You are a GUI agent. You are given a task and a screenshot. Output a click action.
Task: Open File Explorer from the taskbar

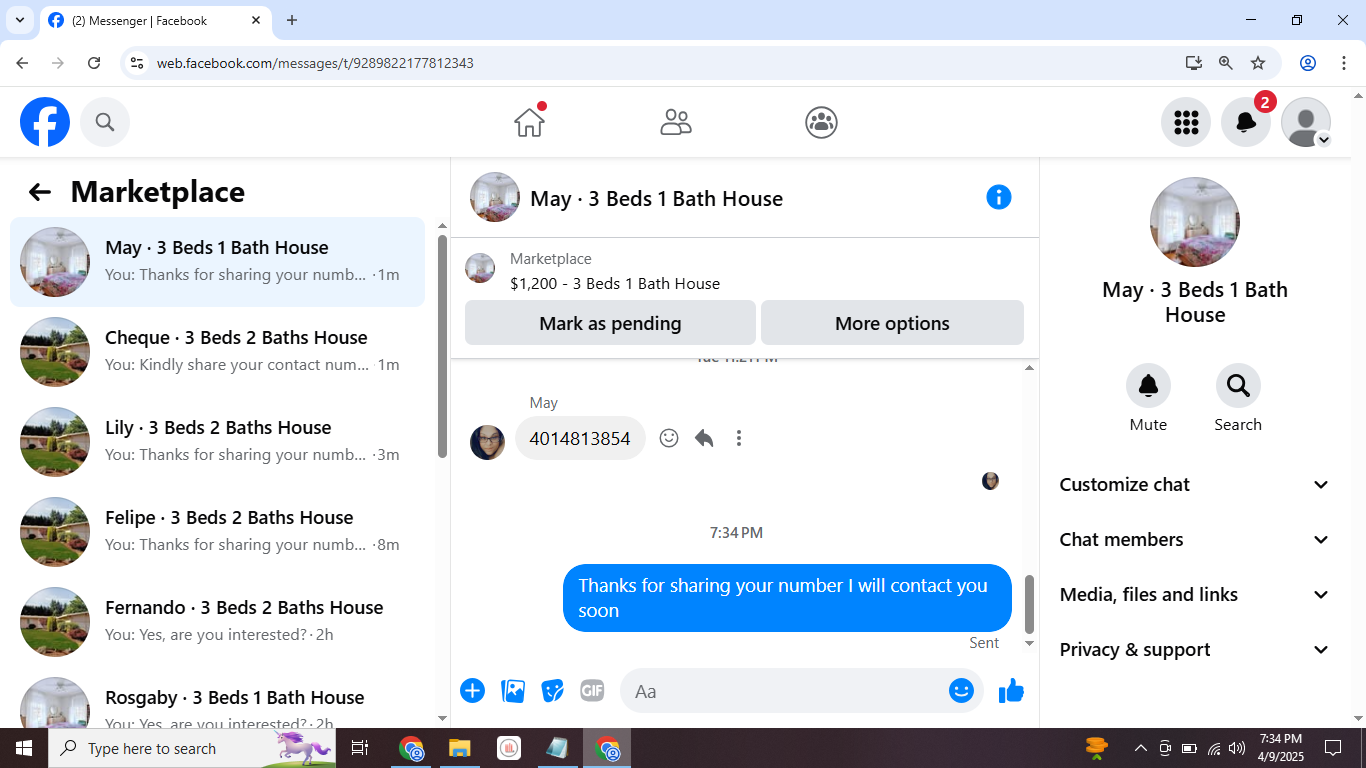pos(460,748)
